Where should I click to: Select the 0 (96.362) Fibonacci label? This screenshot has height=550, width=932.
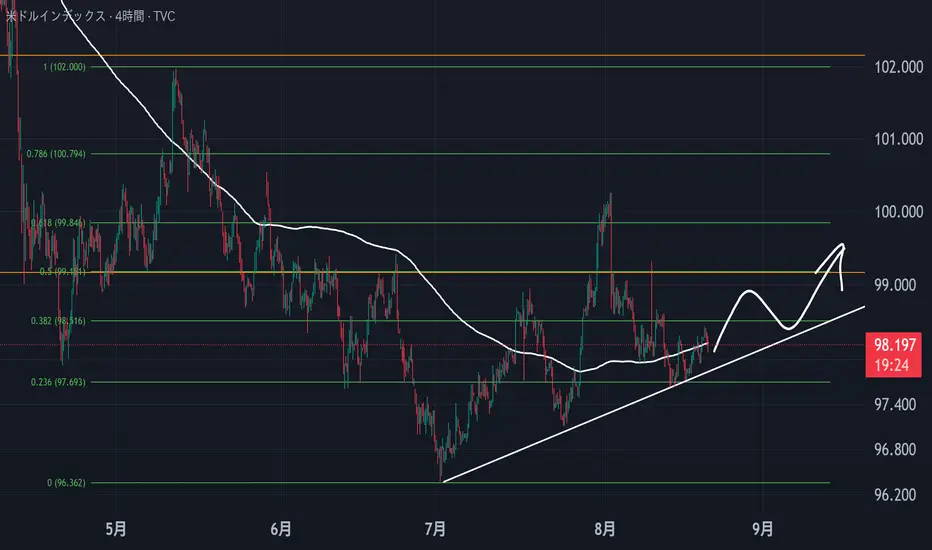67,482
